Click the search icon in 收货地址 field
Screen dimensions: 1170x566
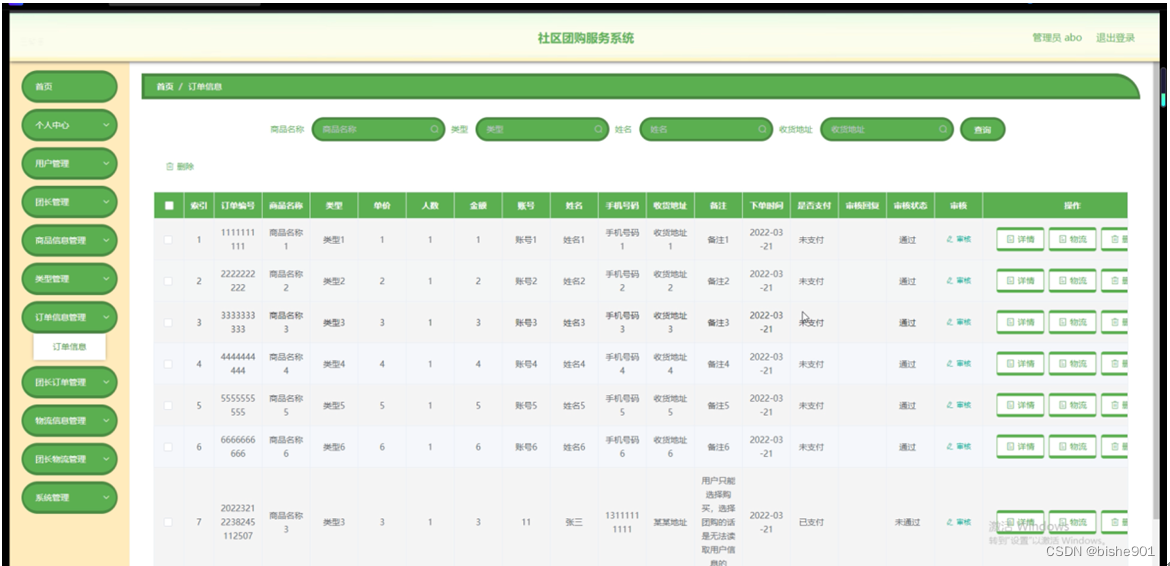pyautogui.click(x=943, y=129)
